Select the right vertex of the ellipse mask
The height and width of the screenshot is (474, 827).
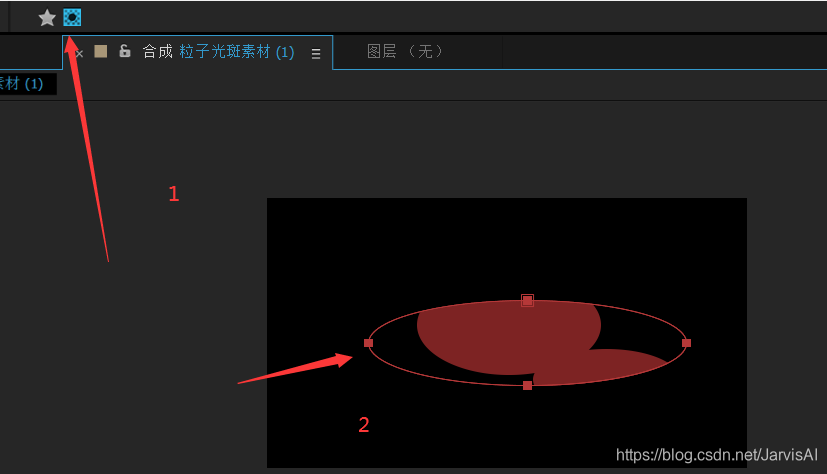click(686, 343)
